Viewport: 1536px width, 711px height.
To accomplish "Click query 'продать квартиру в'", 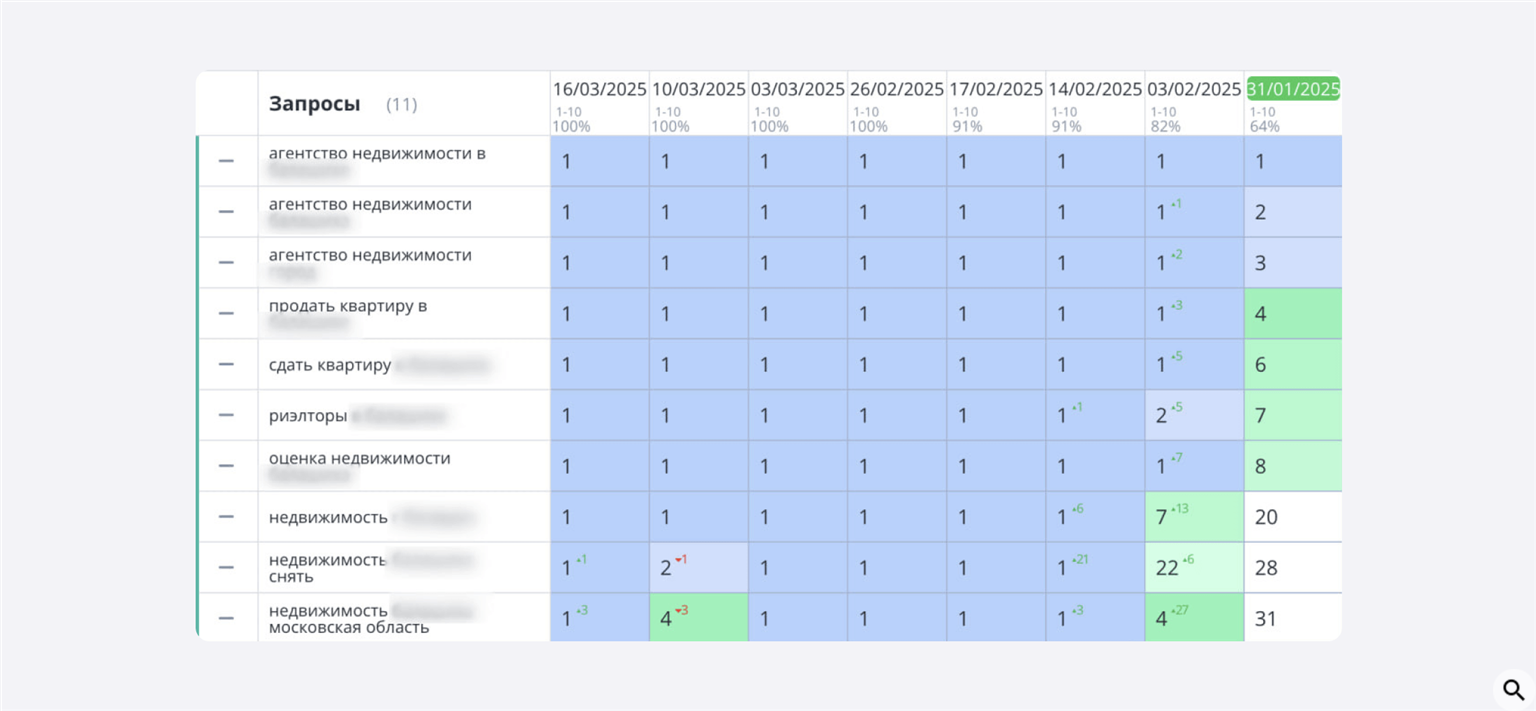I will click(348, 305).
